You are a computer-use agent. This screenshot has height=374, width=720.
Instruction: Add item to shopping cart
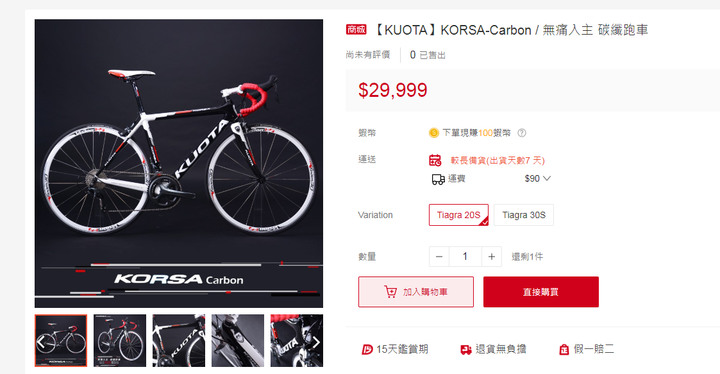point(416,292)
